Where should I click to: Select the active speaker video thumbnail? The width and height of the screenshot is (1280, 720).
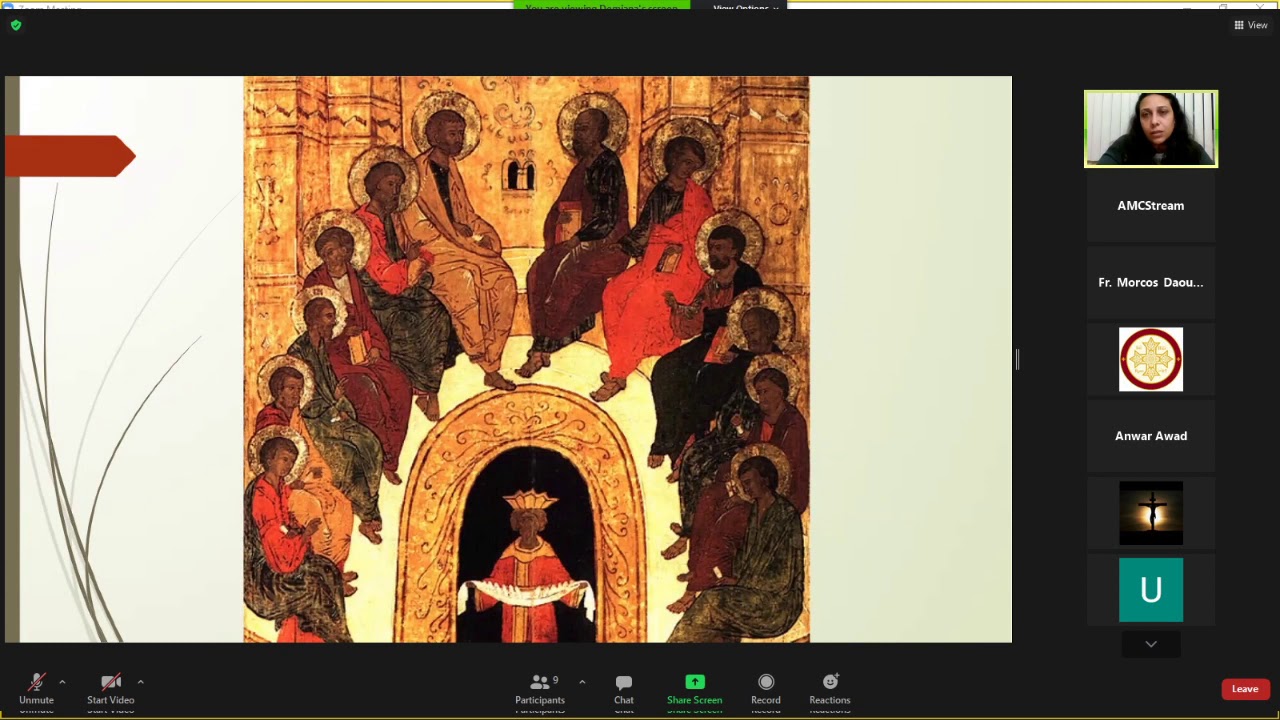pyautogui.click(x=1151, y=129)
